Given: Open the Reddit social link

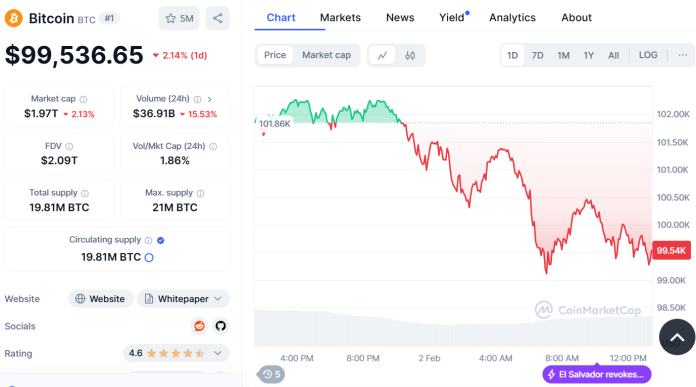Looking at the screenshot, I should tap(199, 326).
